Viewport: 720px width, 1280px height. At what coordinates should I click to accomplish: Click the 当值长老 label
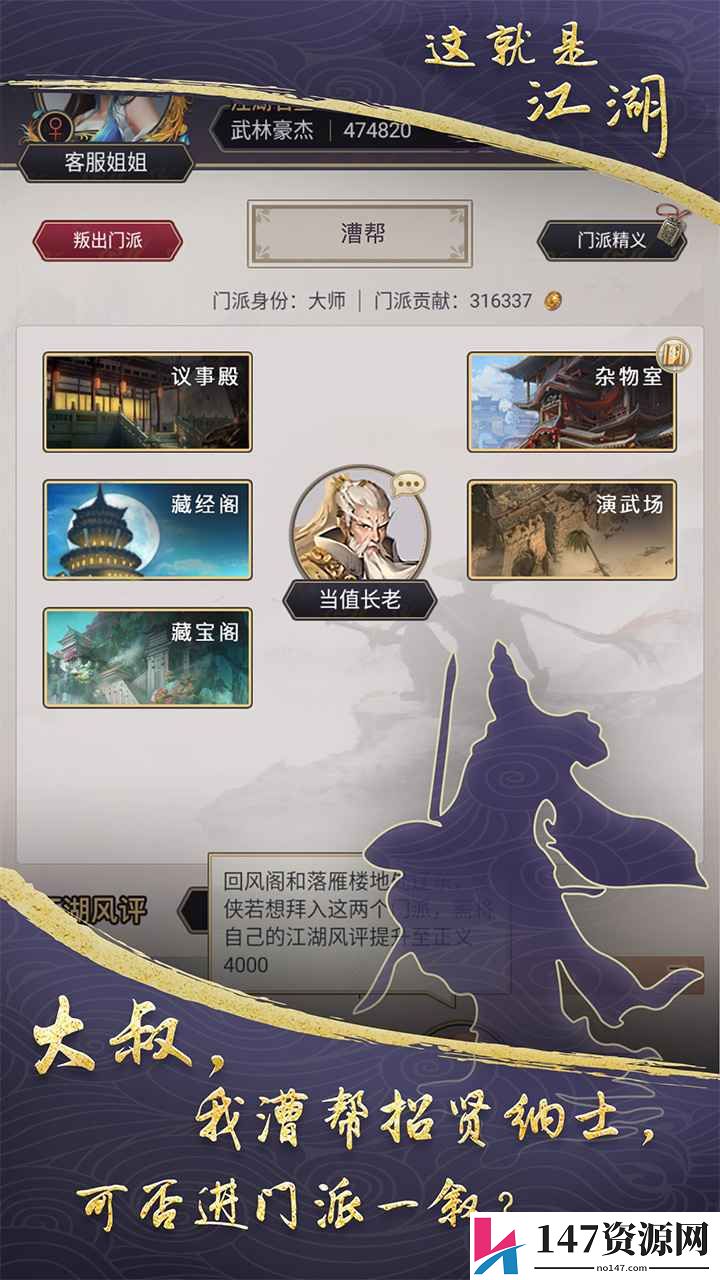pos(360,600)
